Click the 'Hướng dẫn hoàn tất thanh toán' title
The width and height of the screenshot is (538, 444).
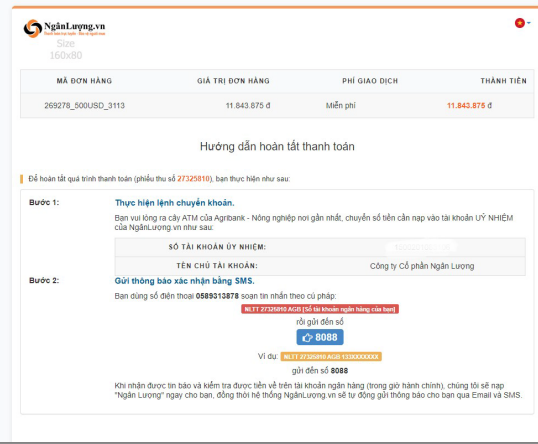tap(277, 147)
